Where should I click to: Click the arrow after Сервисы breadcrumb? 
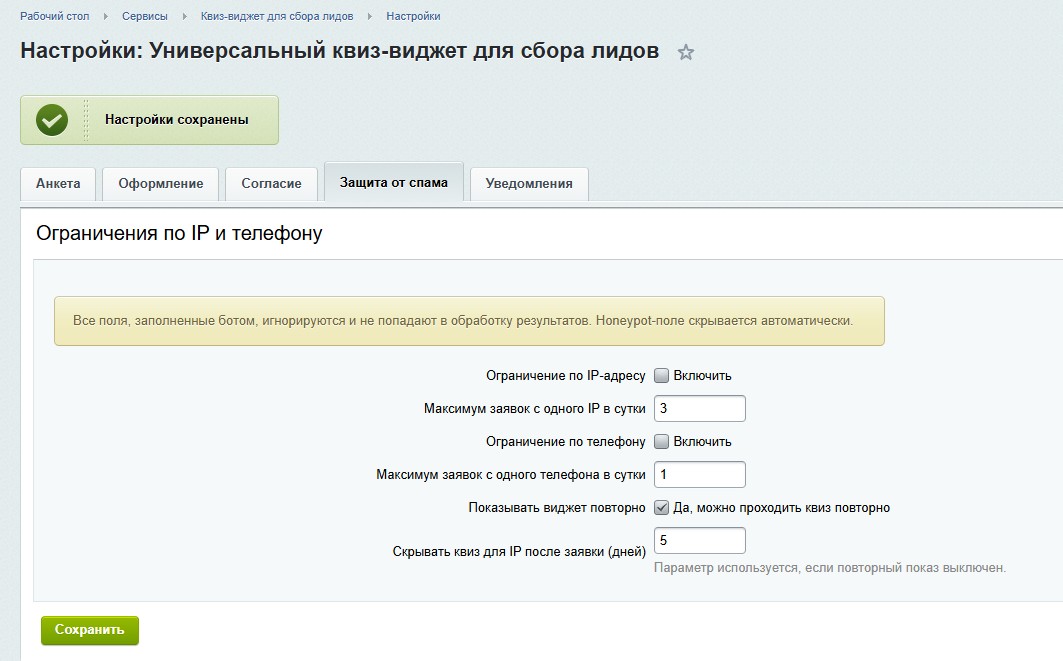[x=184, y=16]
